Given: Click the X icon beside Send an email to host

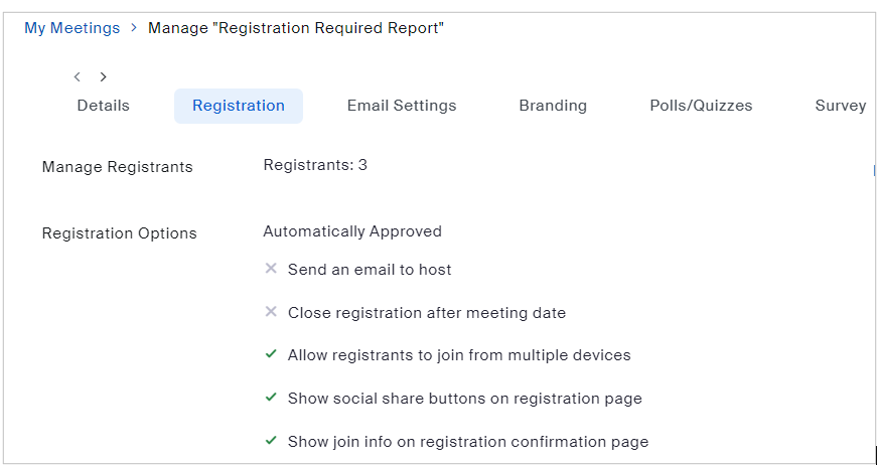Looking at the screenshot, I should pyautogui.click(x=270, y=269).
